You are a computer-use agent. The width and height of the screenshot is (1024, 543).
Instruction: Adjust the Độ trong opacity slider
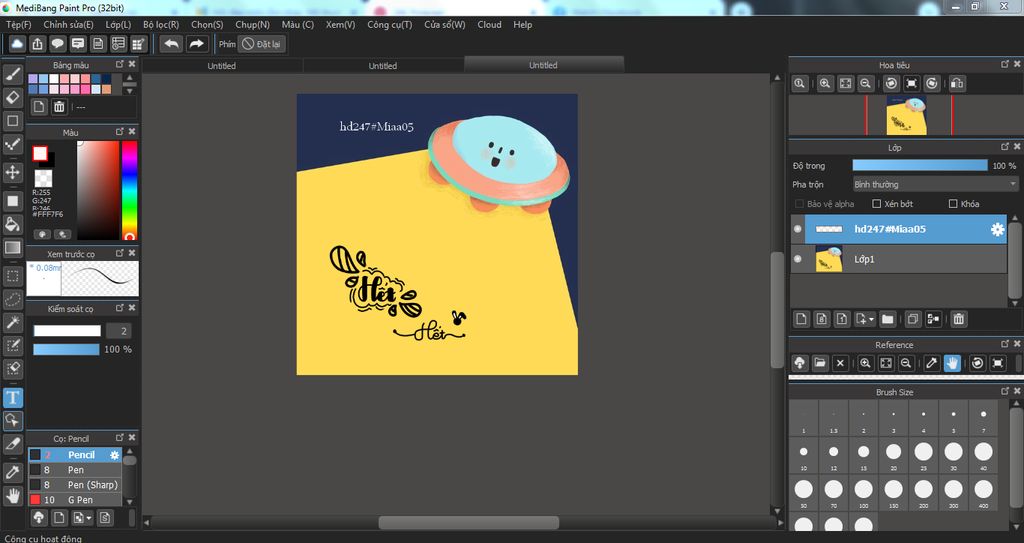click(920, 166)
